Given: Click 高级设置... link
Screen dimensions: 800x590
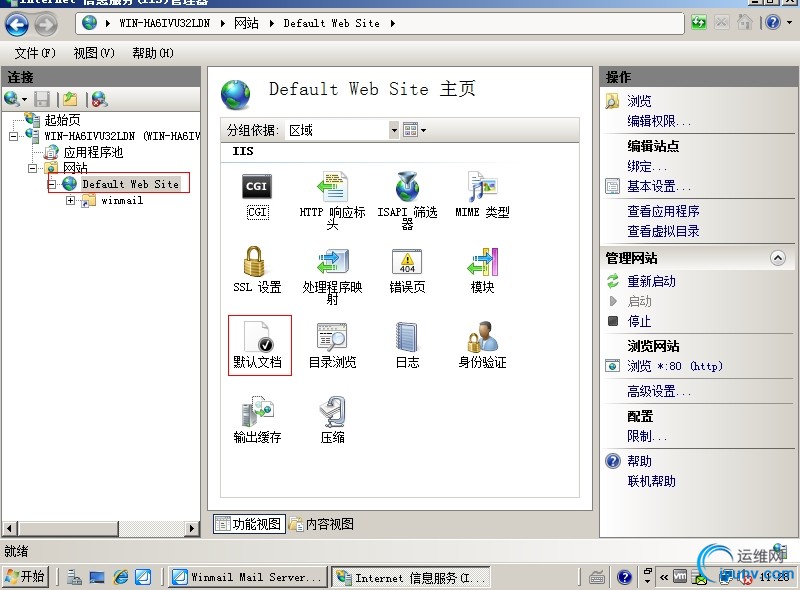Looking at the screenshot, I should pyautogui.click(x=658, y=391).
